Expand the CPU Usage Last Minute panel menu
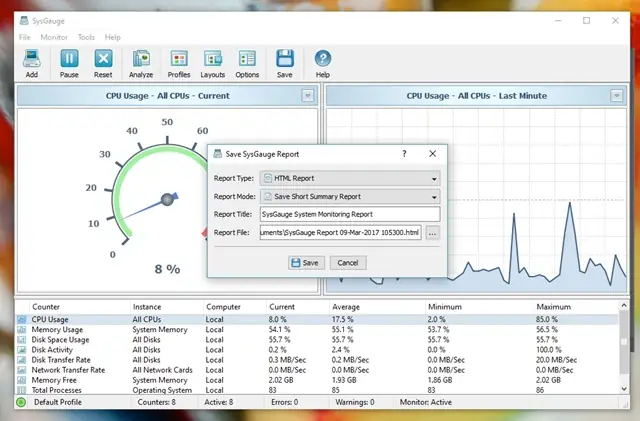Viewport: 640px width, 421px height. pos(617,96)
